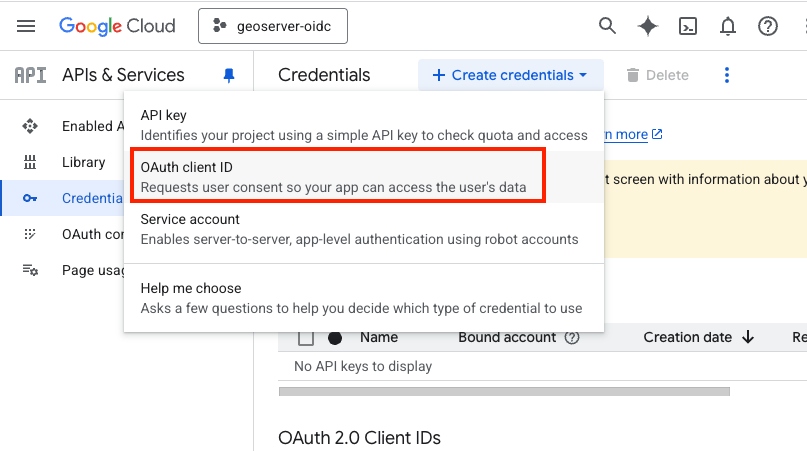
Task: Click the Google Cloud logo
Action: coord(117,26)
